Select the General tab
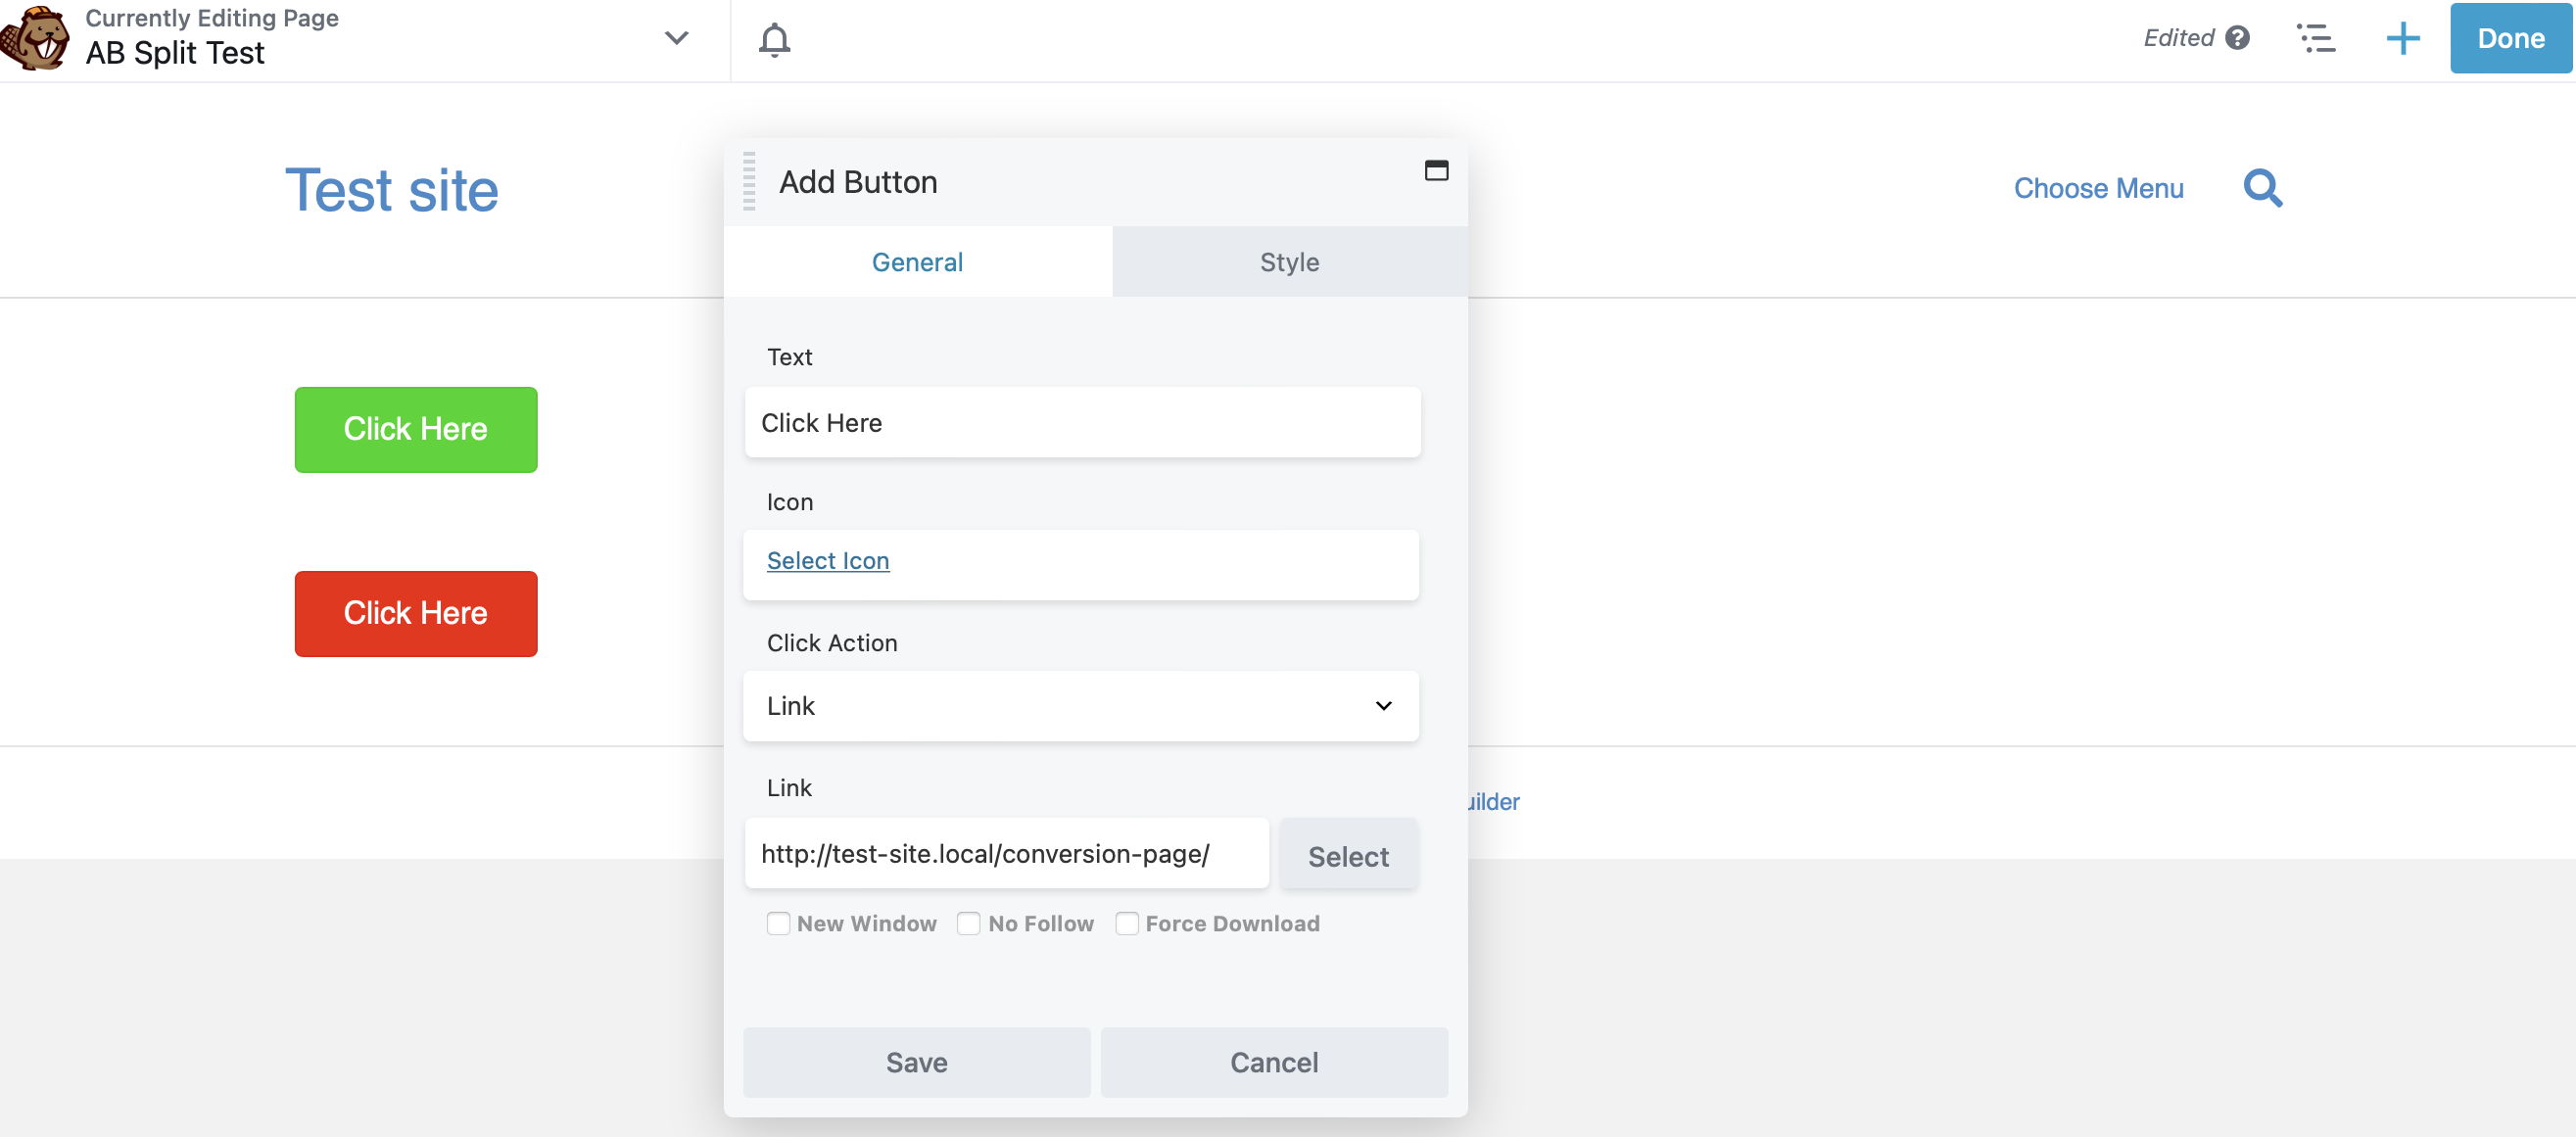The width and height of the screenshot is (2576, 1137). coord(917,262)
